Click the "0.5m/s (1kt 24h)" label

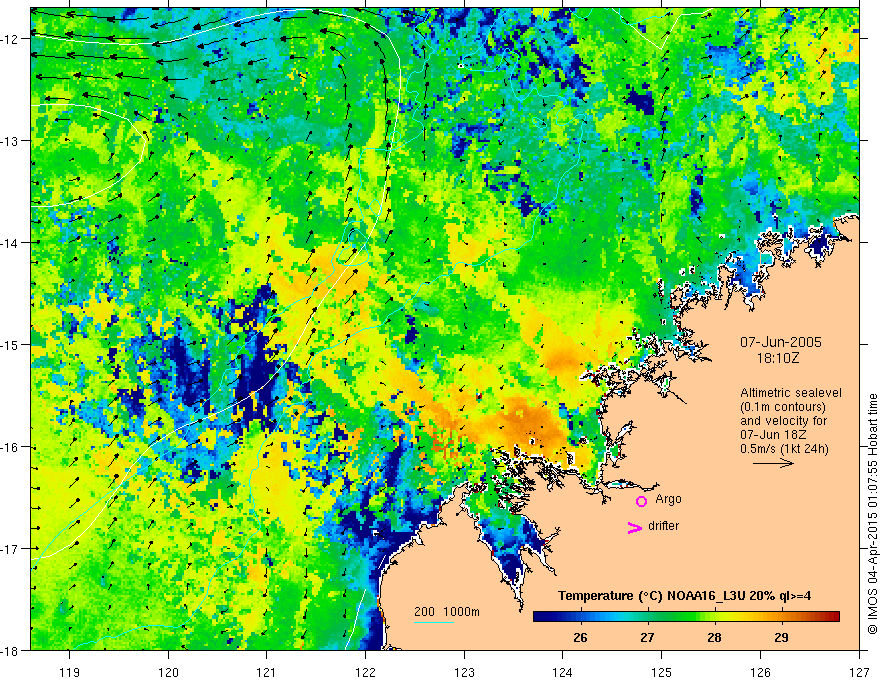click(784, 449)
